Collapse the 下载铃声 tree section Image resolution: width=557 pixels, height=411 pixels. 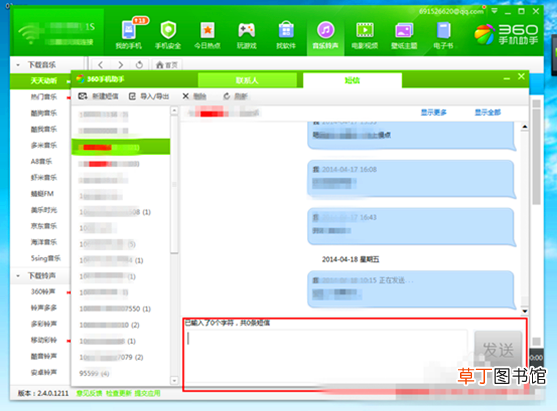click(18, 276)
